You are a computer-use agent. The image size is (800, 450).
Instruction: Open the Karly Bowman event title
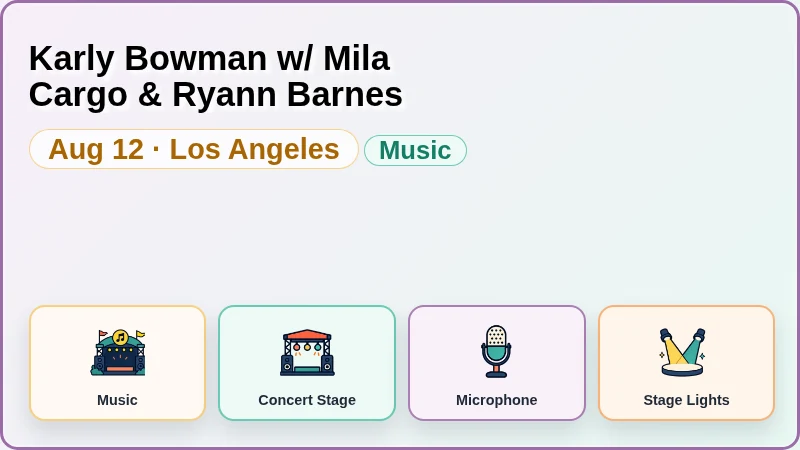(x=216, y=76)
